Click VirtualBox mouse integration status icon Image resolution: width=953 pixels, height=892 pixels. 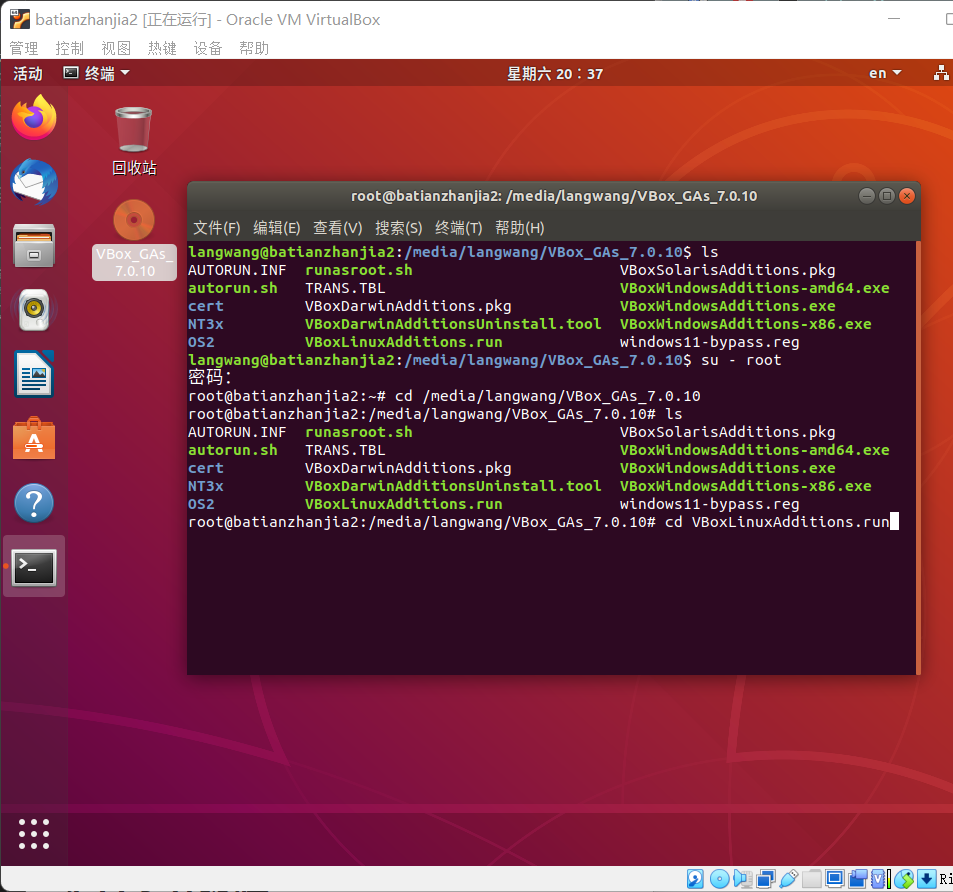[904, 879]
